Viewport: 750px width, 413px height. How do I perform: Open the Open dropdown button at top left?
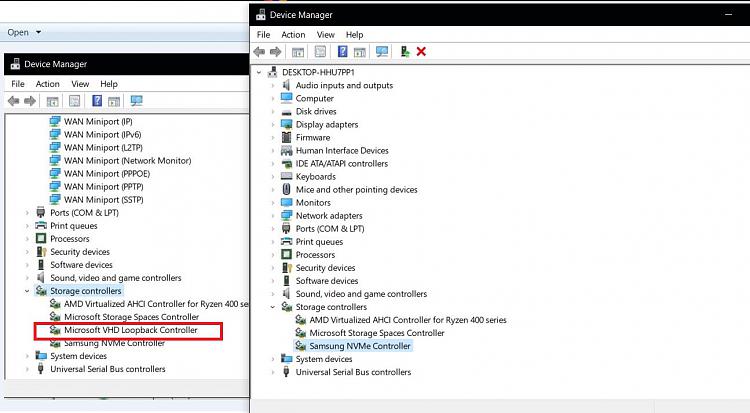23,32
